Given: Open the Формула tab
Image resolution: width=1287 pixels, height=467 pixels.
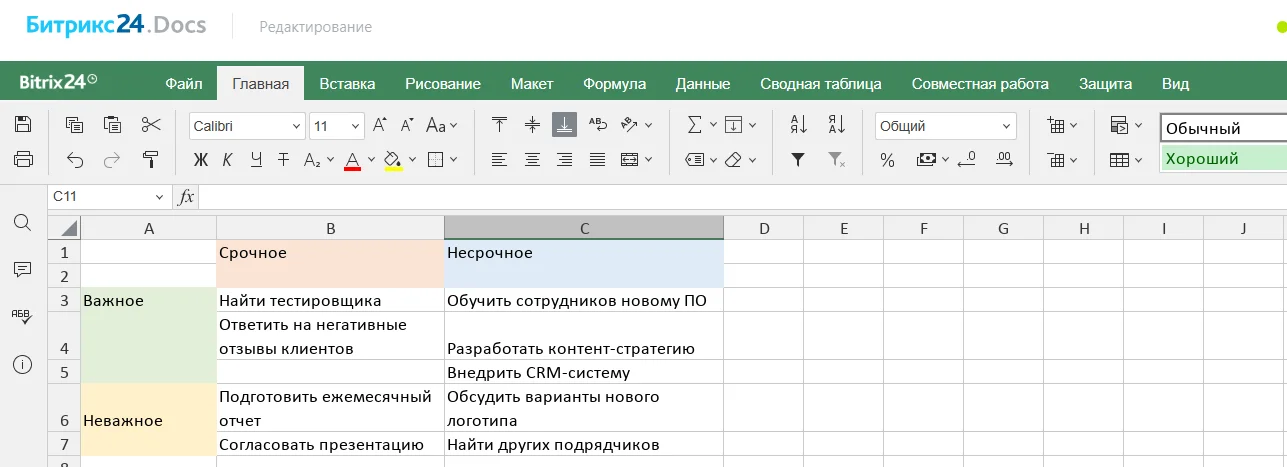Looking at the screenshot, I should tap(614, 84).
